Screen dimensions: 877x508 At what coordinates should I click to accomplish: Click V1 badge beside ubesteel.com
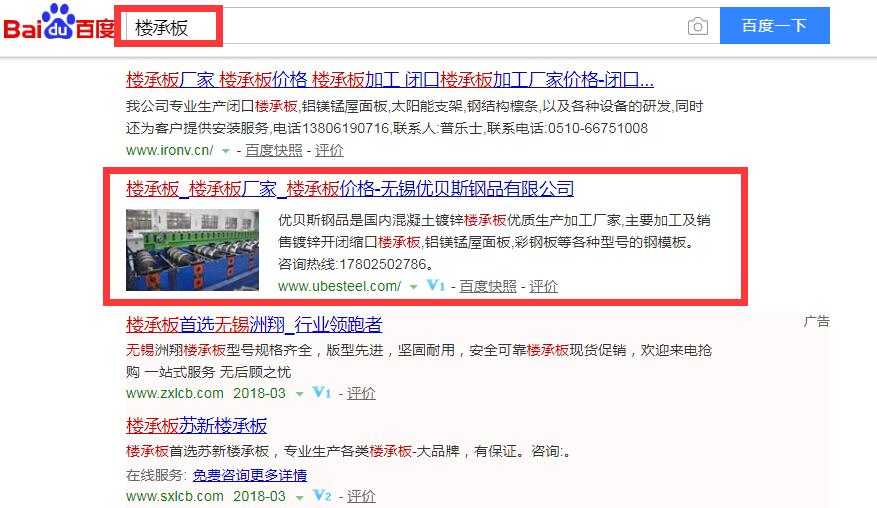436,286
